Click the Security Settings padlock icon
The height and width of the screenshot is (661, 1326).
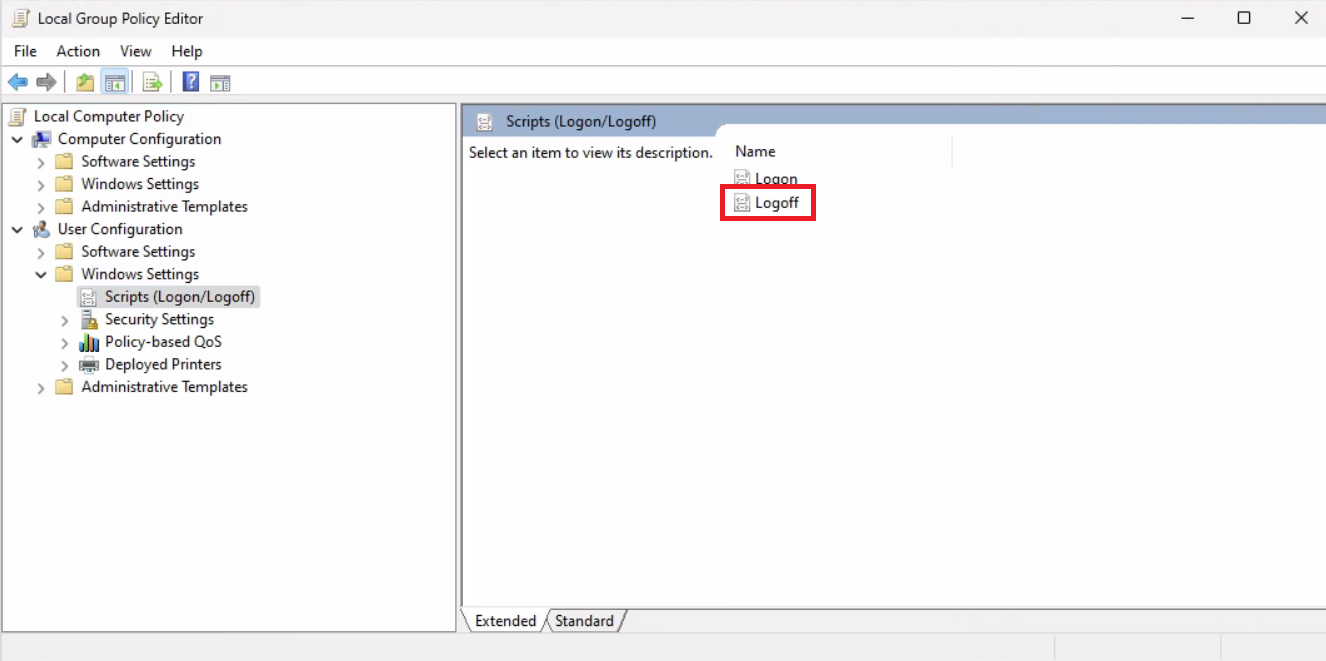[89, 319]
